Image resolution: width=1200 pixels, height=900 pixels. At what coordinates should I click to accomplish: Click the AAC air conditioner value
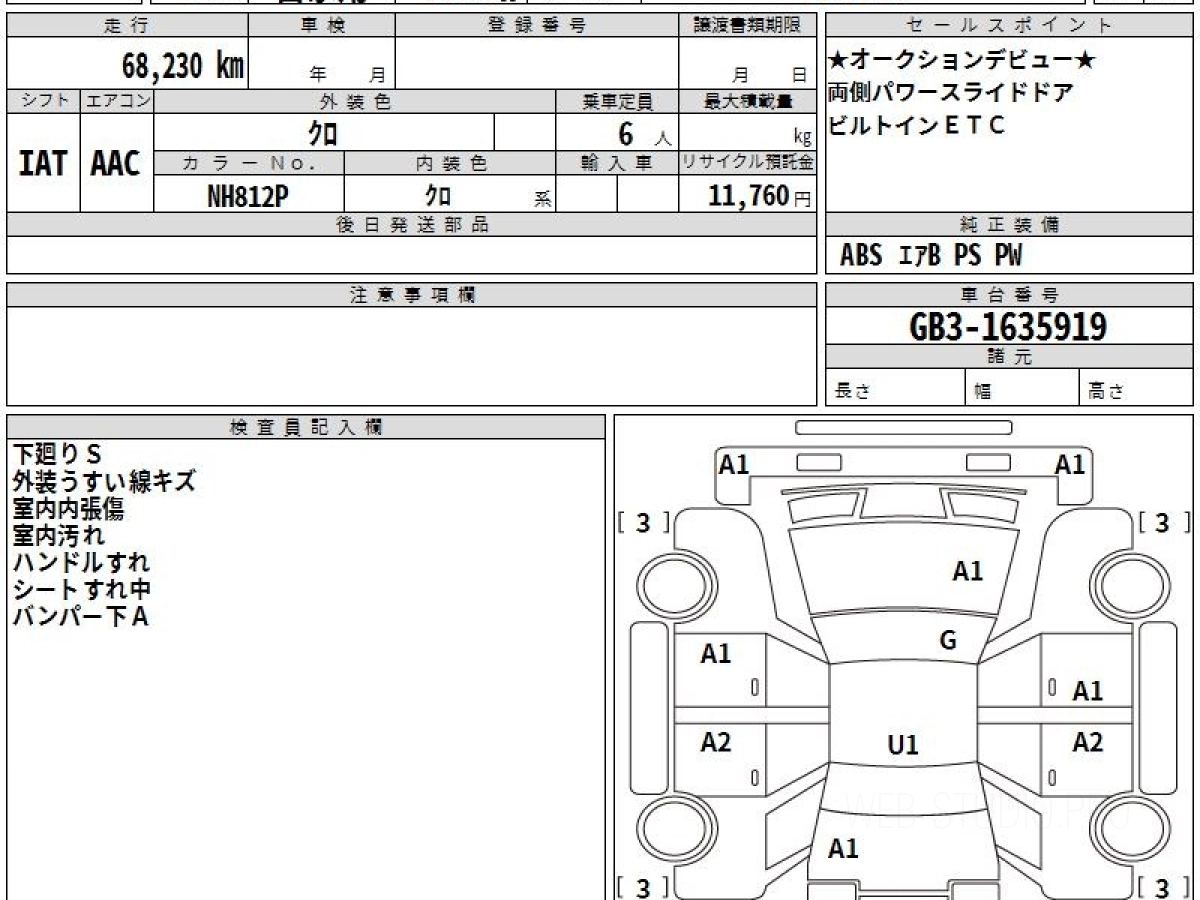pyautogui.click(x=116, y=164)
